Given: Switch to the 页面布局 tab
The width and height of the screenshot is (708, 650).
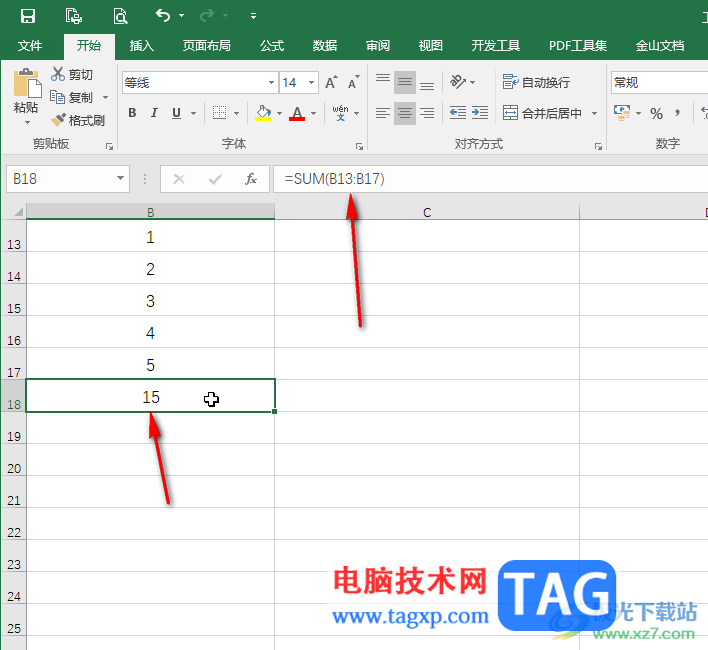Looking at the screenshot, I should tap(206, 46).
